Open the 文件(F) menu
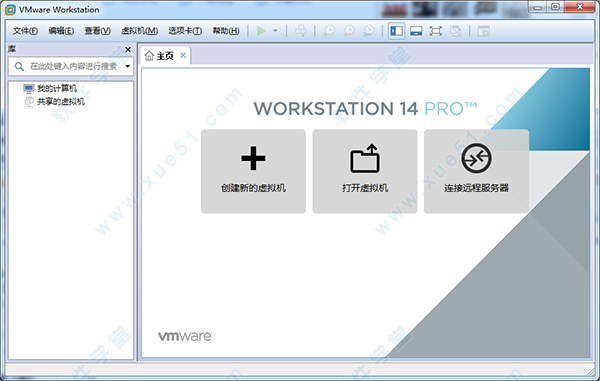 coord(25,31)
